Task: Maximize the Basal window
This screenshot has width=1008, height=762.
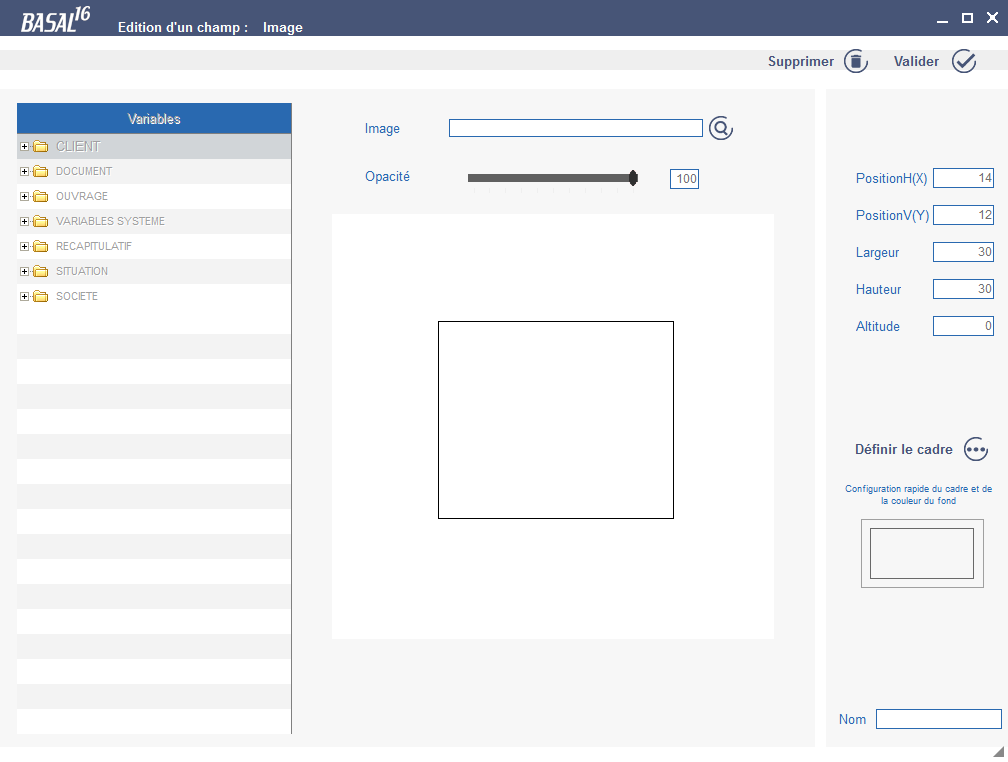Action: 967,18
